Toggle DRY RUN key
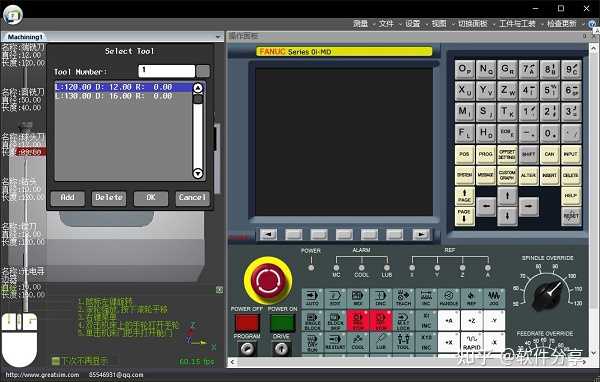The width and height of the screenshot is (600, 382). (x=312, y=342)
